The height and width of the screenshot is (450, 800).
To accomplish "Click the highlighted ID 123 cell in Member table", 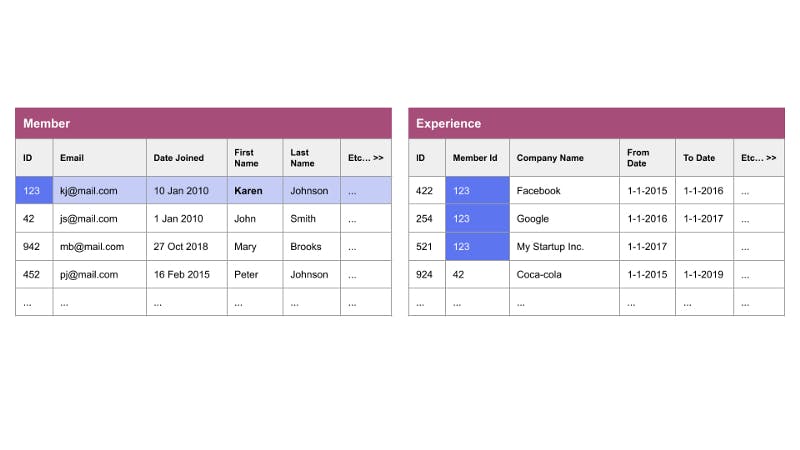I will coord(34,191).
